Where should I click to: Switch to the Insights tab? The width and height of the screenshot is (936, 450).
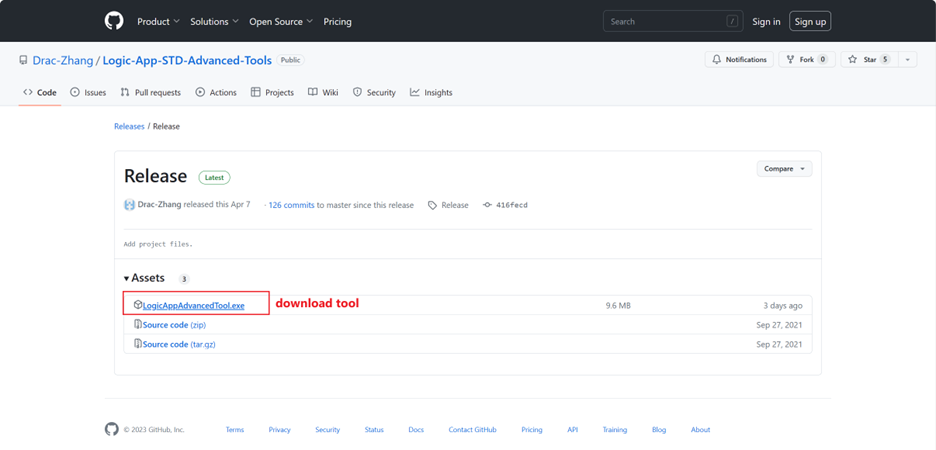(431, 93)
